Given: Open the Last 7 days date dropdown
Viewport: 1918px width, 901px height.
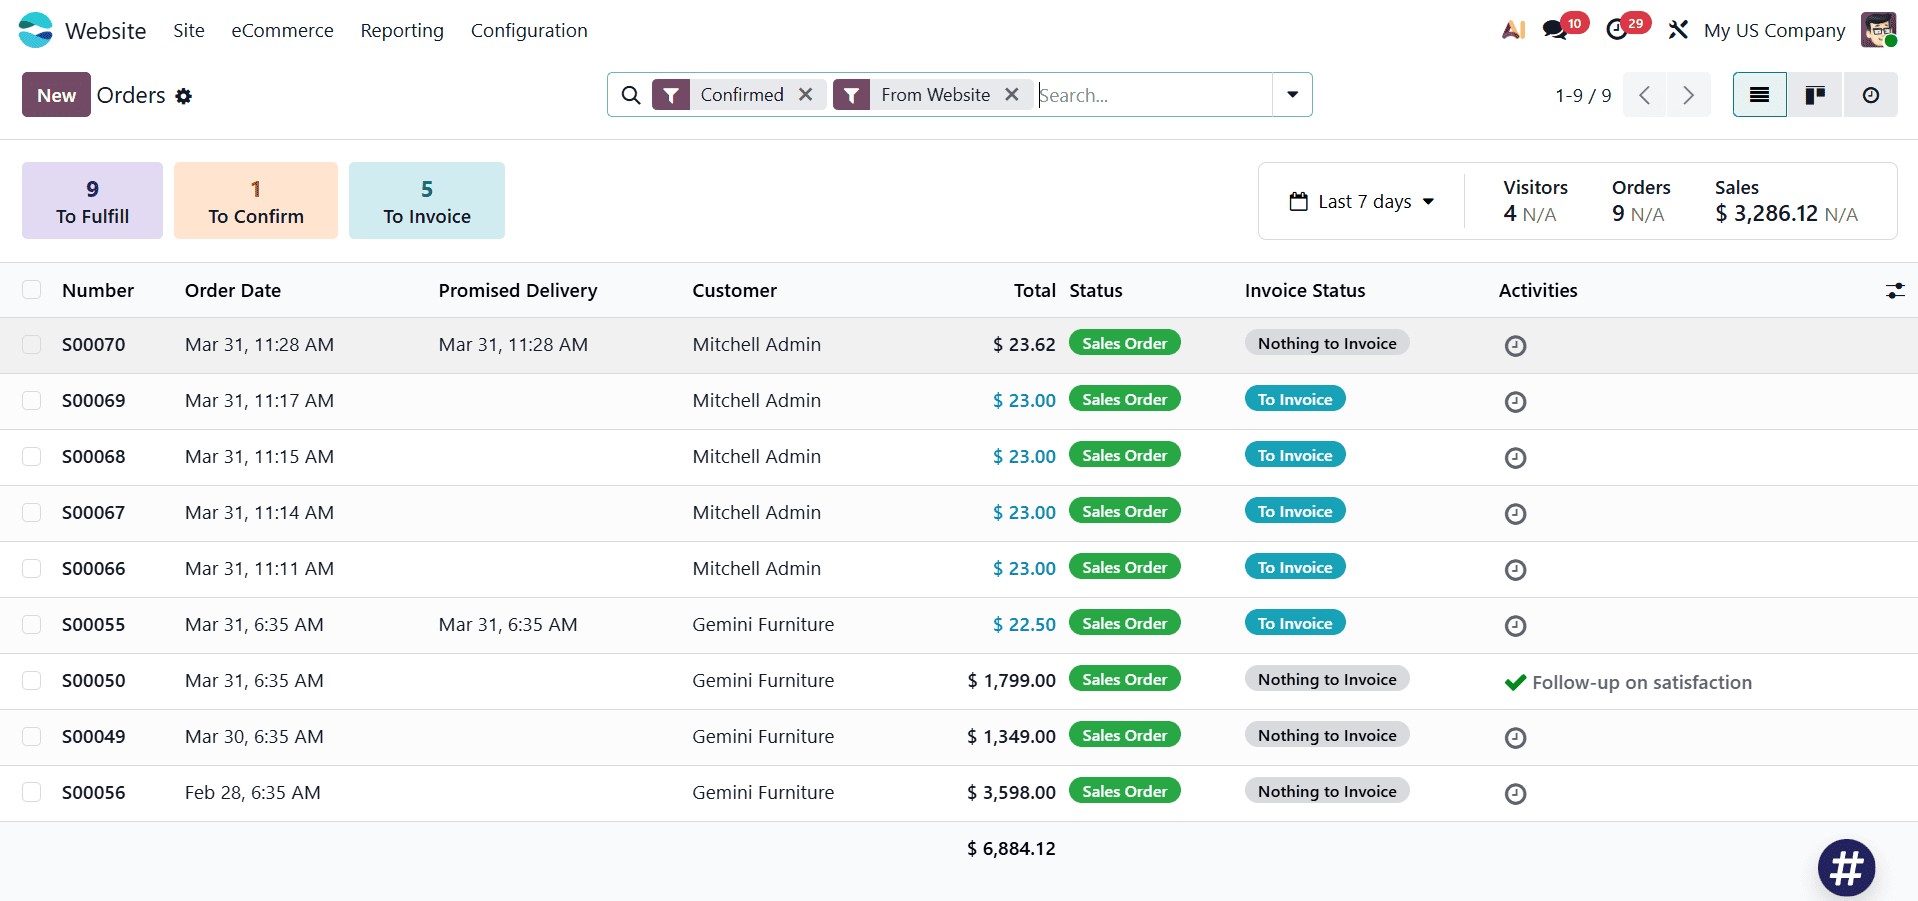Looking at the screenshot, I should click(1362, 201).
